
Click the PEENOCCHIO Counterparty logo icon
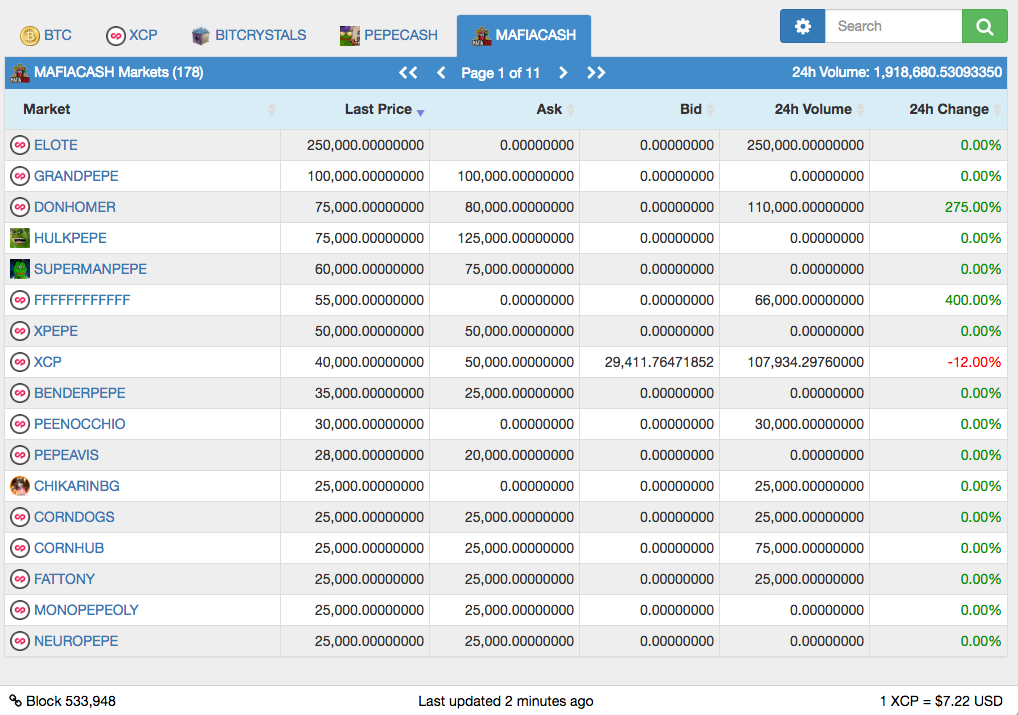(19, 424)
